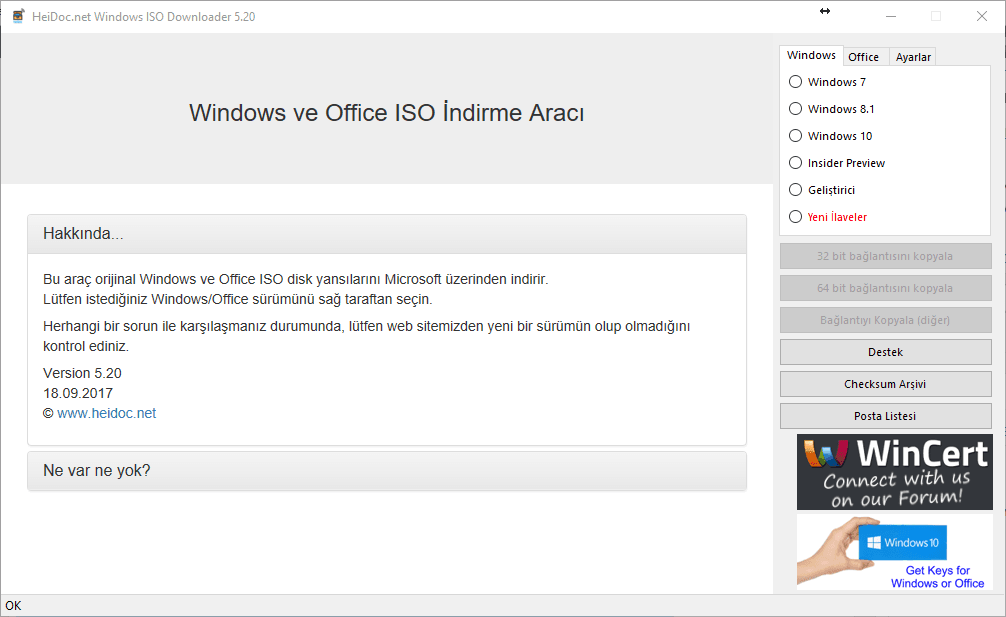Click the Posta Listesi button

pos(885,416)
